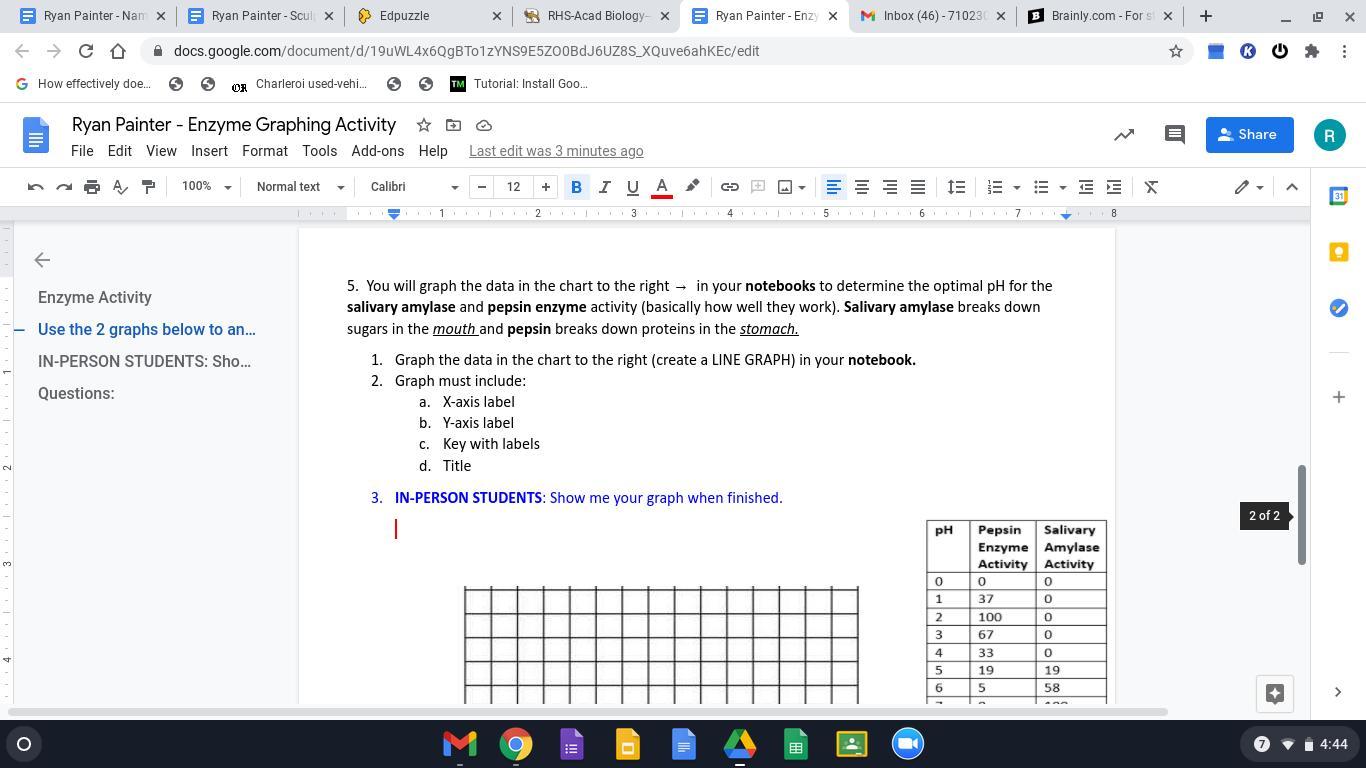Viewport: 1366px width, 768px height.
Task: Open the last edit version history link
Action: [556, 151]
